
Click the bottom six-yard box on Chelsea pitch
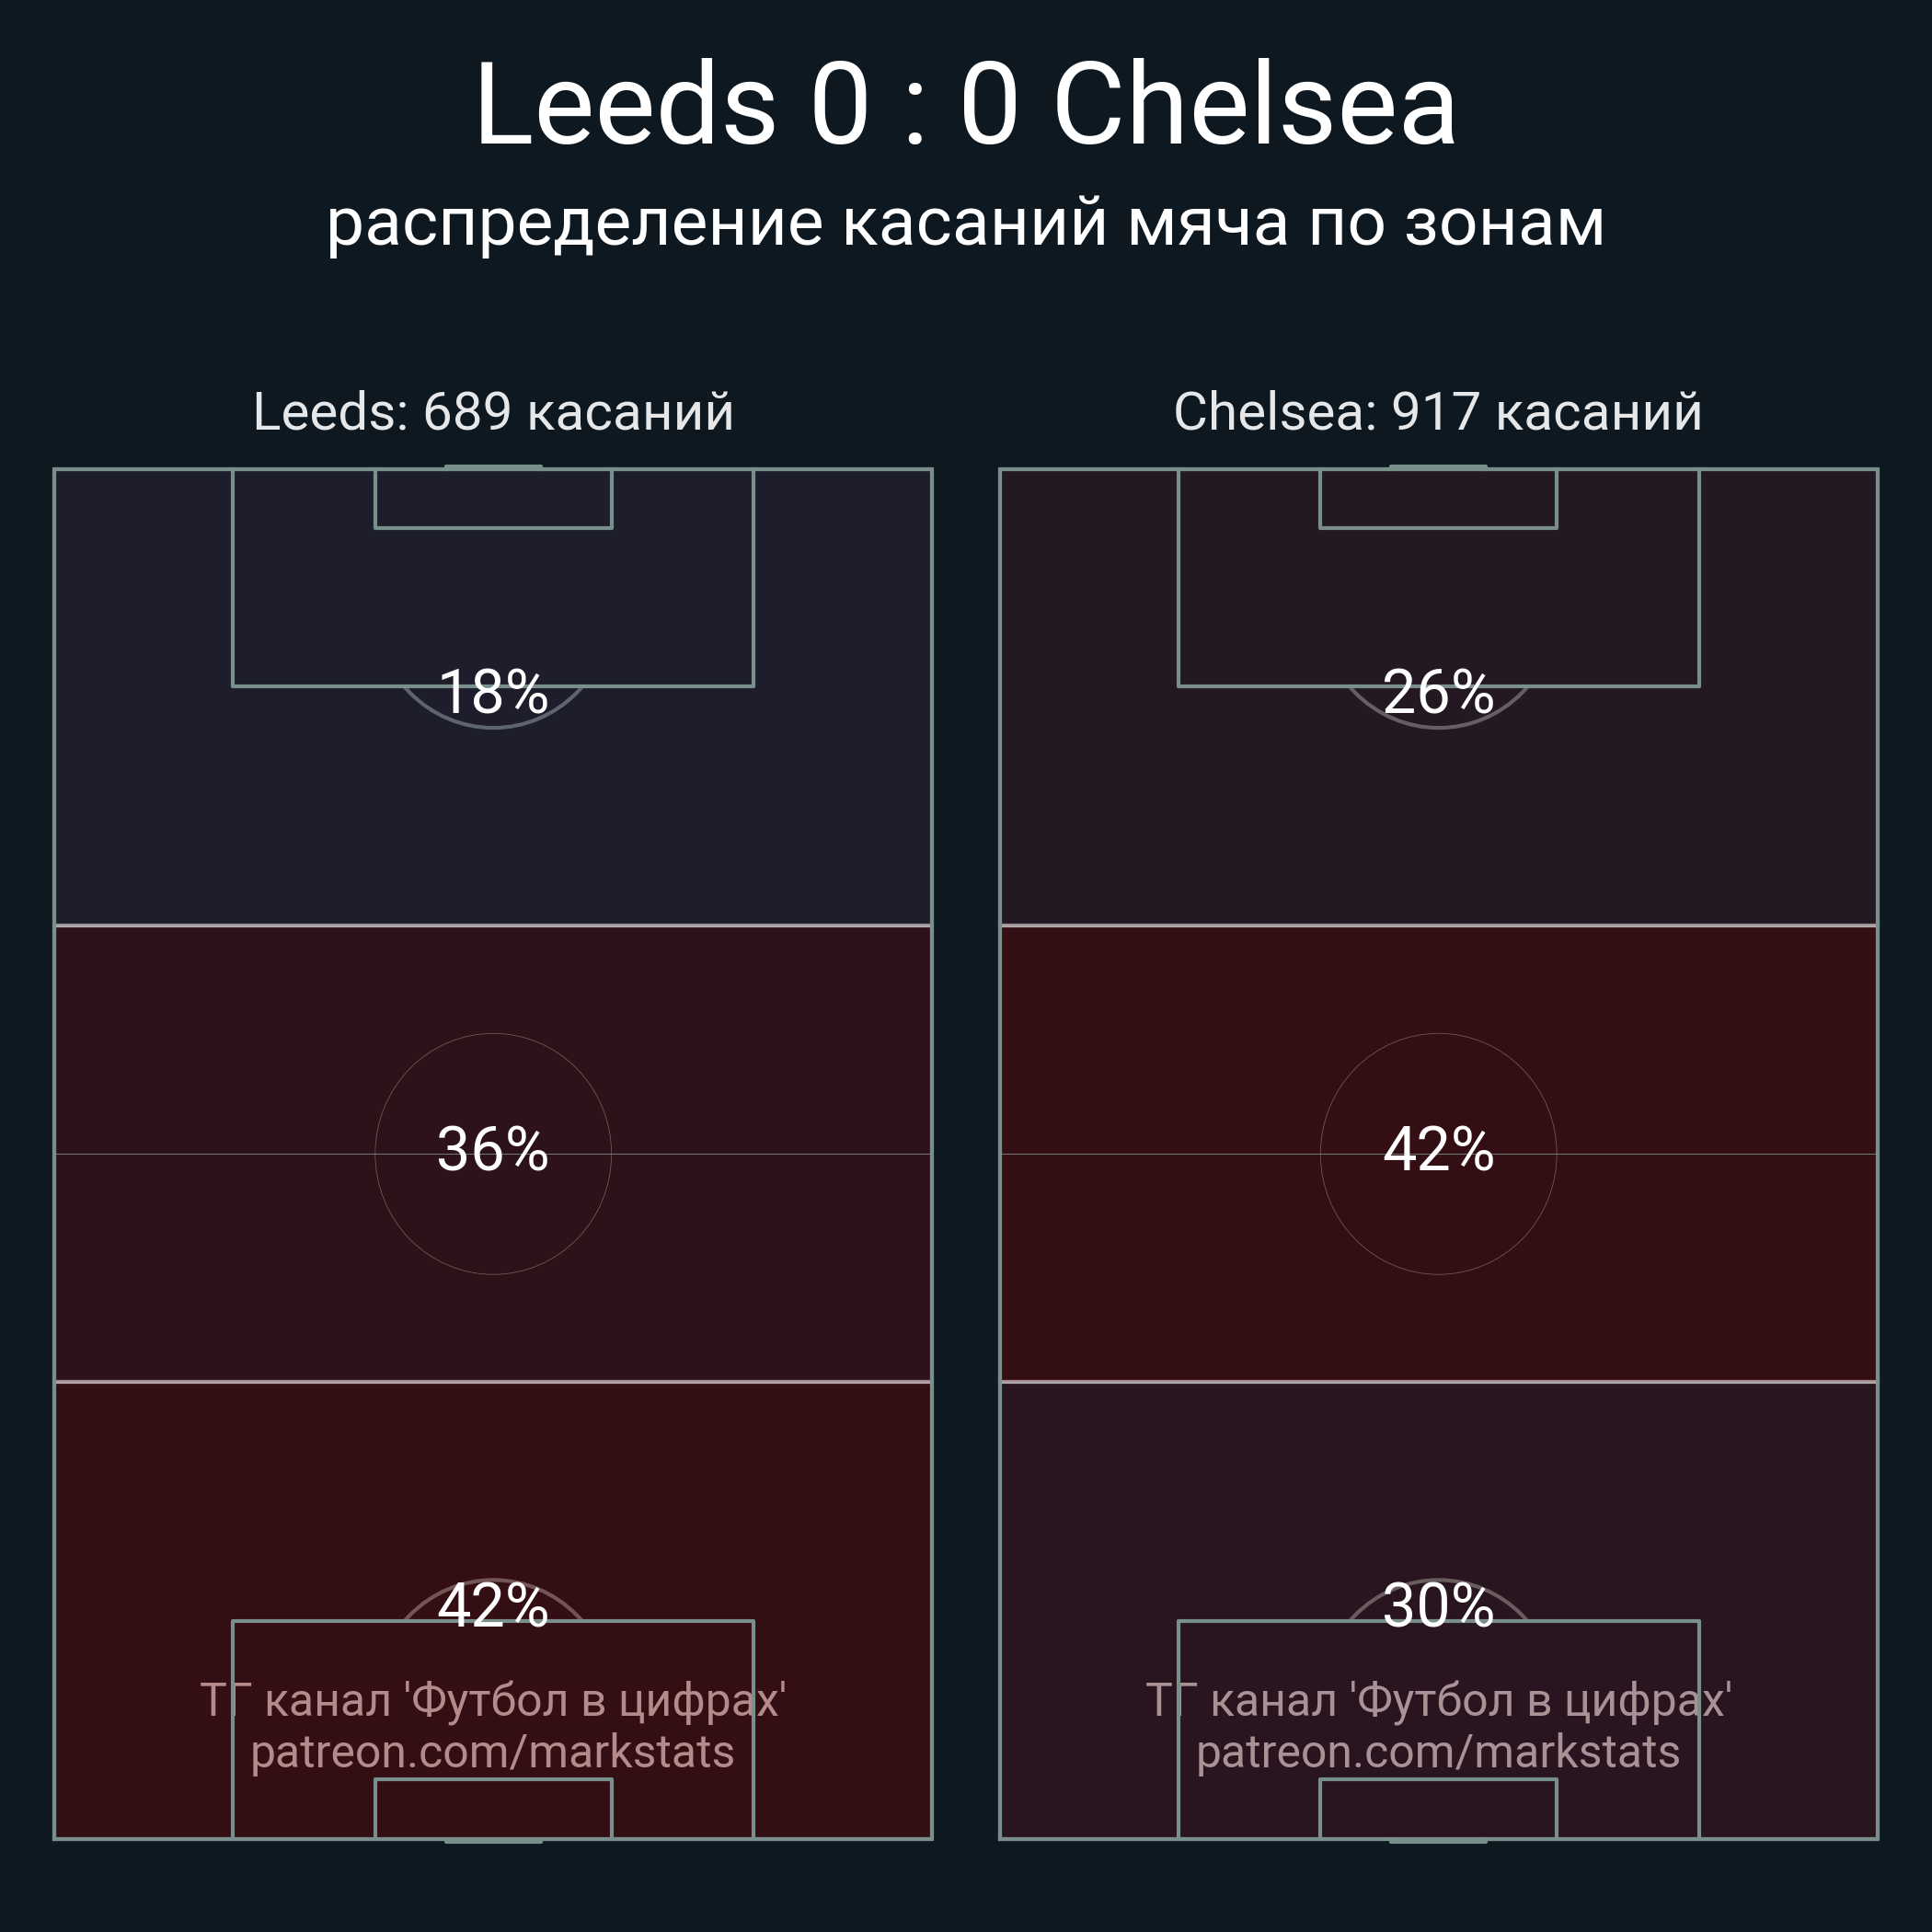(x=1438, y=1808)
